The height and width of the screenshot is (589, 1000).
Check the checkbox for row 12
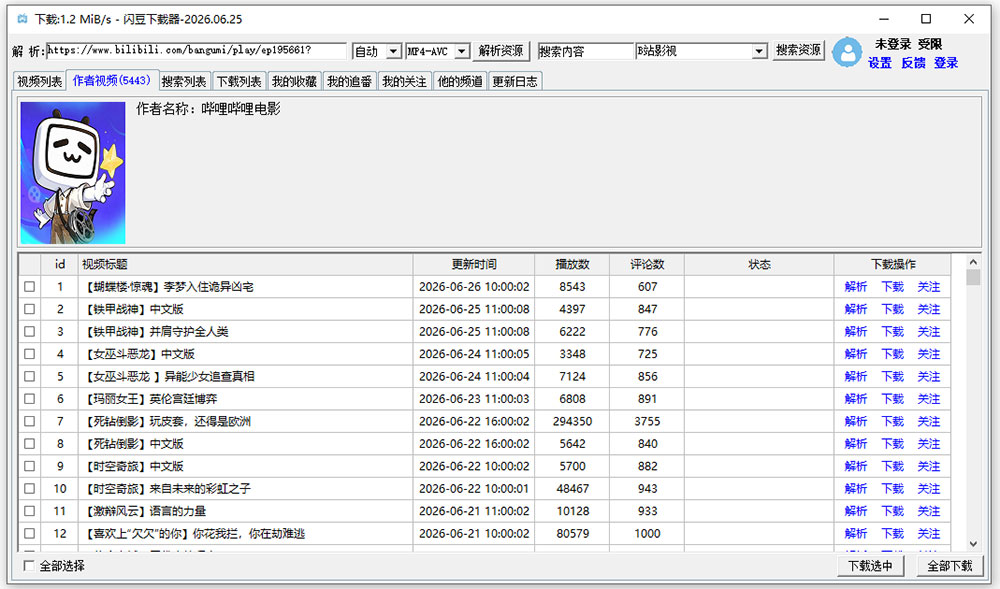coord(29,534)
